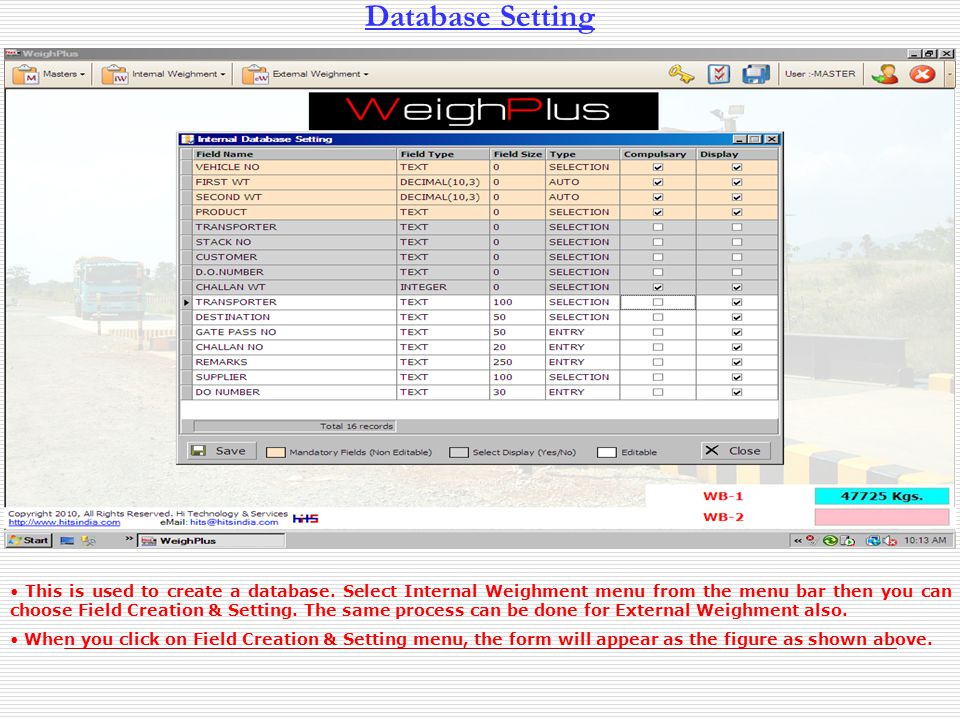Expand quick launch overflow chevron
The height and width of the screenshot is (720, 960).
[129, 539]
